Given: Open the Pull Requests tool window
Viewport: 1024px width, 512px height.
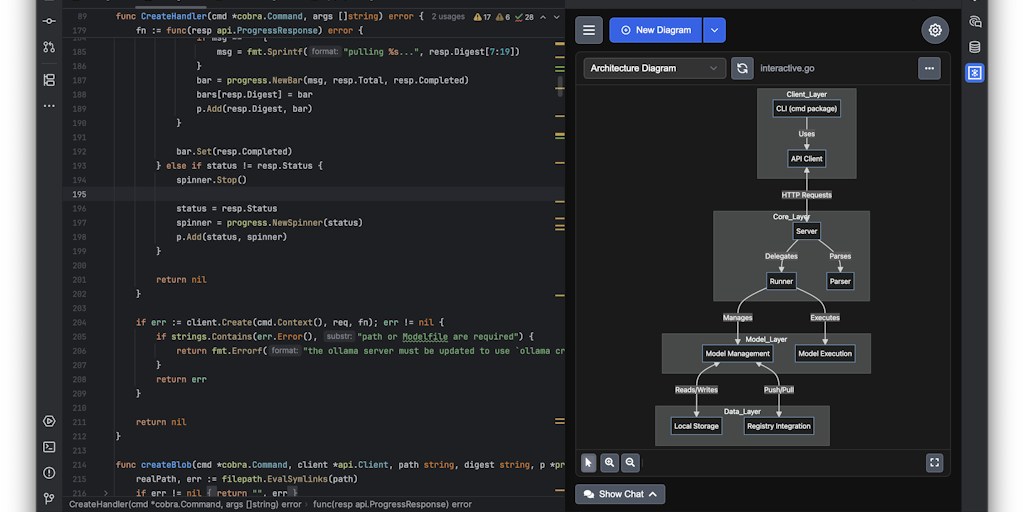Looking at the screenshot, I should (49, 47).
